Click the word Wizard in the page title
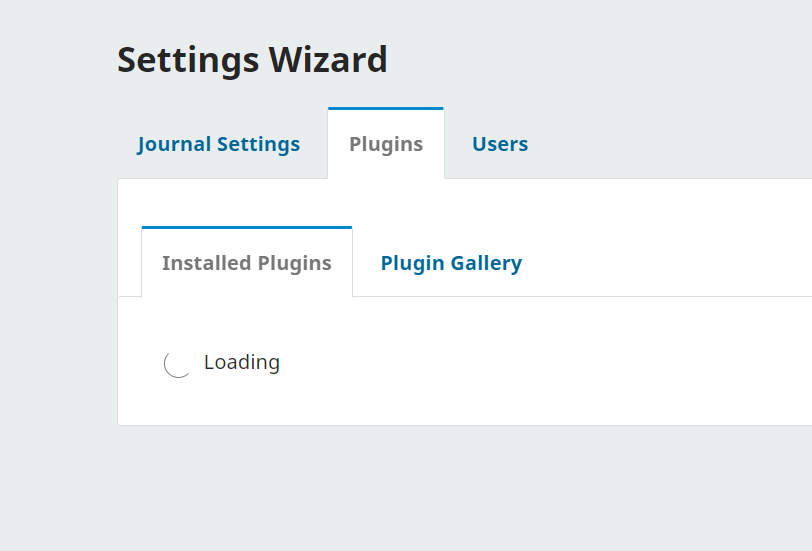 coord(328,60)
